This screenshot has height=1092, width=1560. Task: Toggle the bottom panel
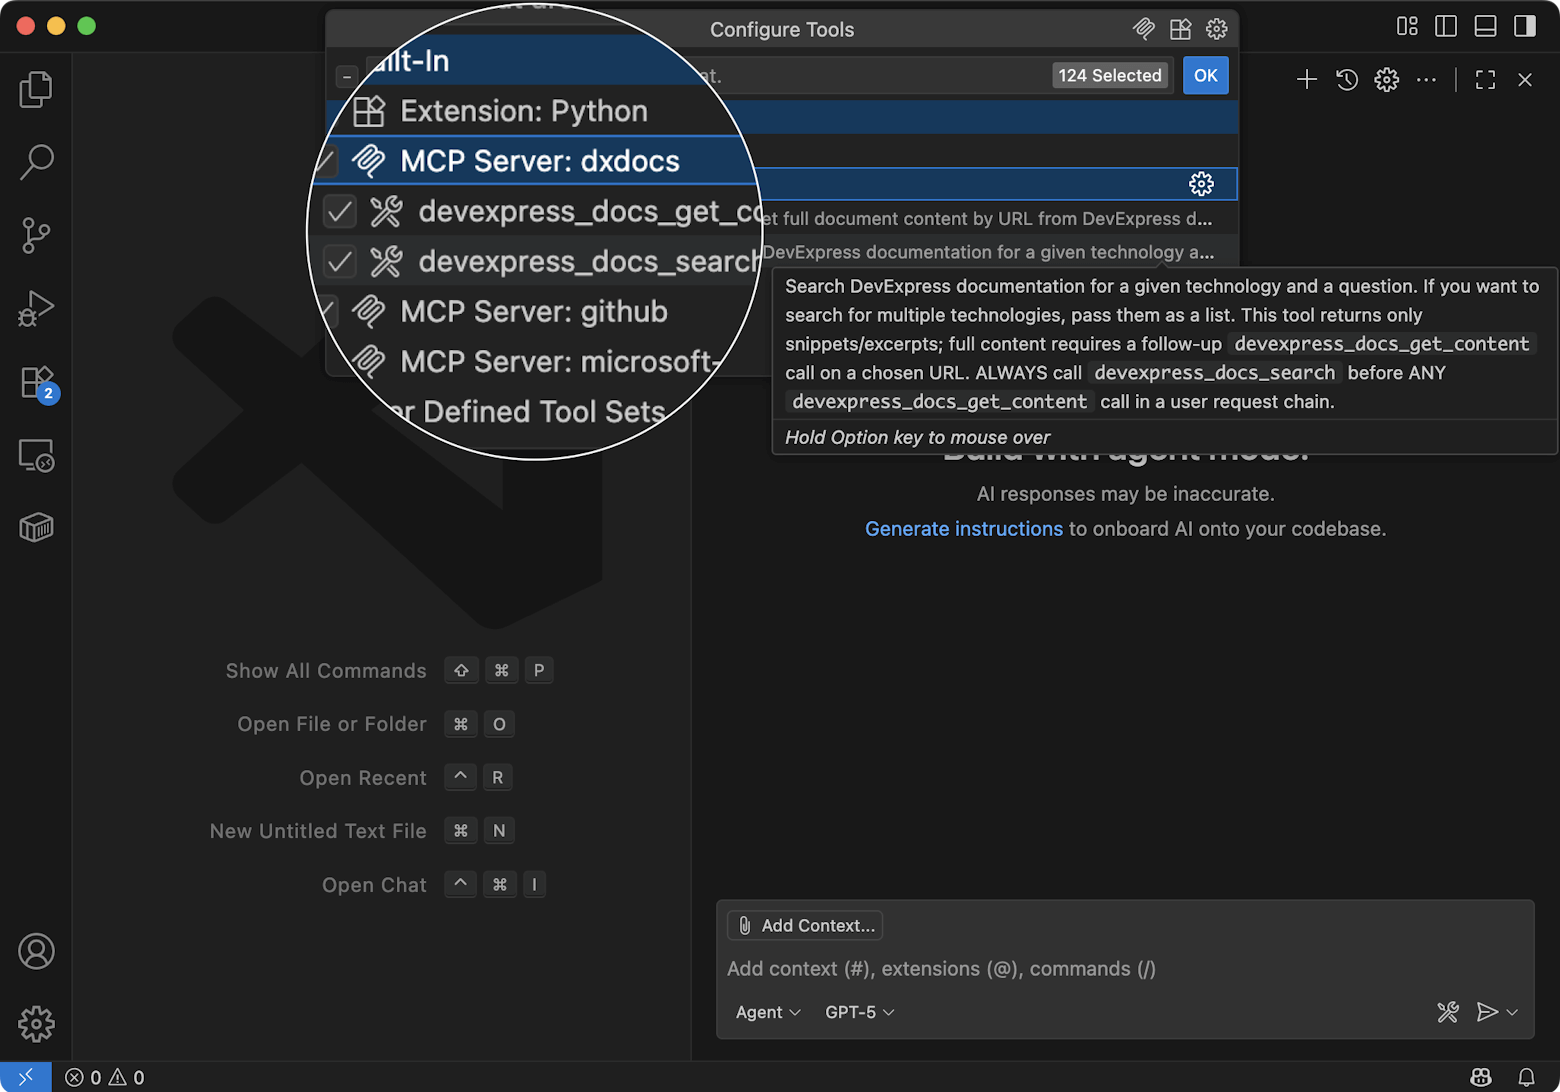tap(1486, 26)
